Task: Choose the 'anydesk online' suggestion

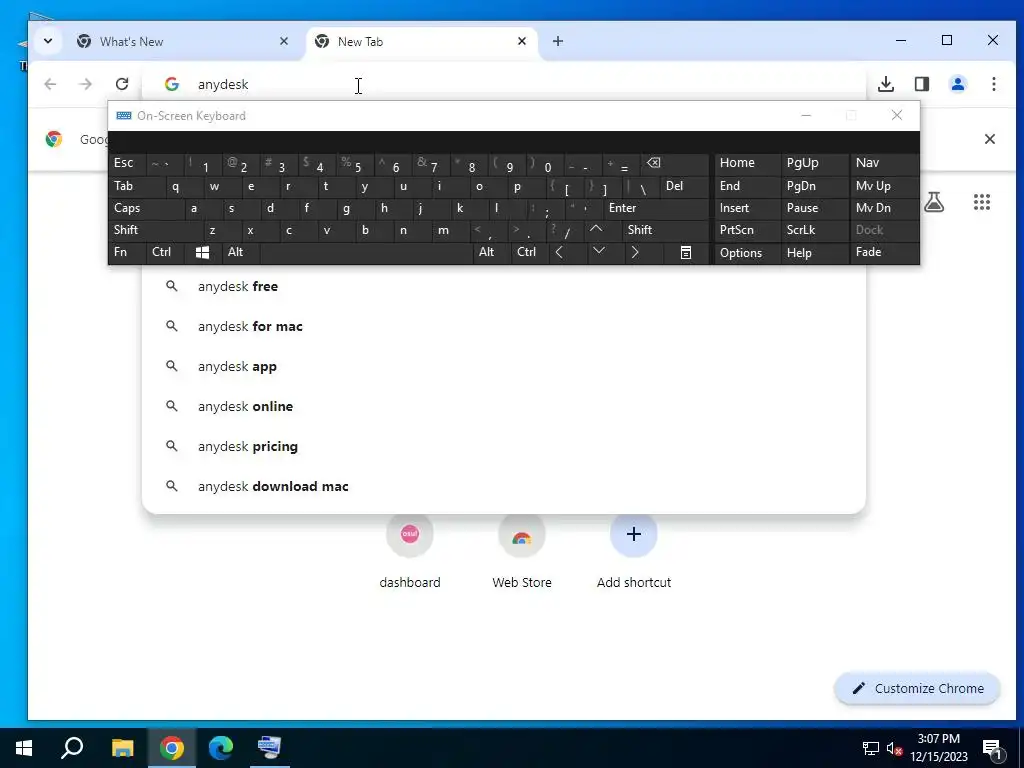Action: 504,406
